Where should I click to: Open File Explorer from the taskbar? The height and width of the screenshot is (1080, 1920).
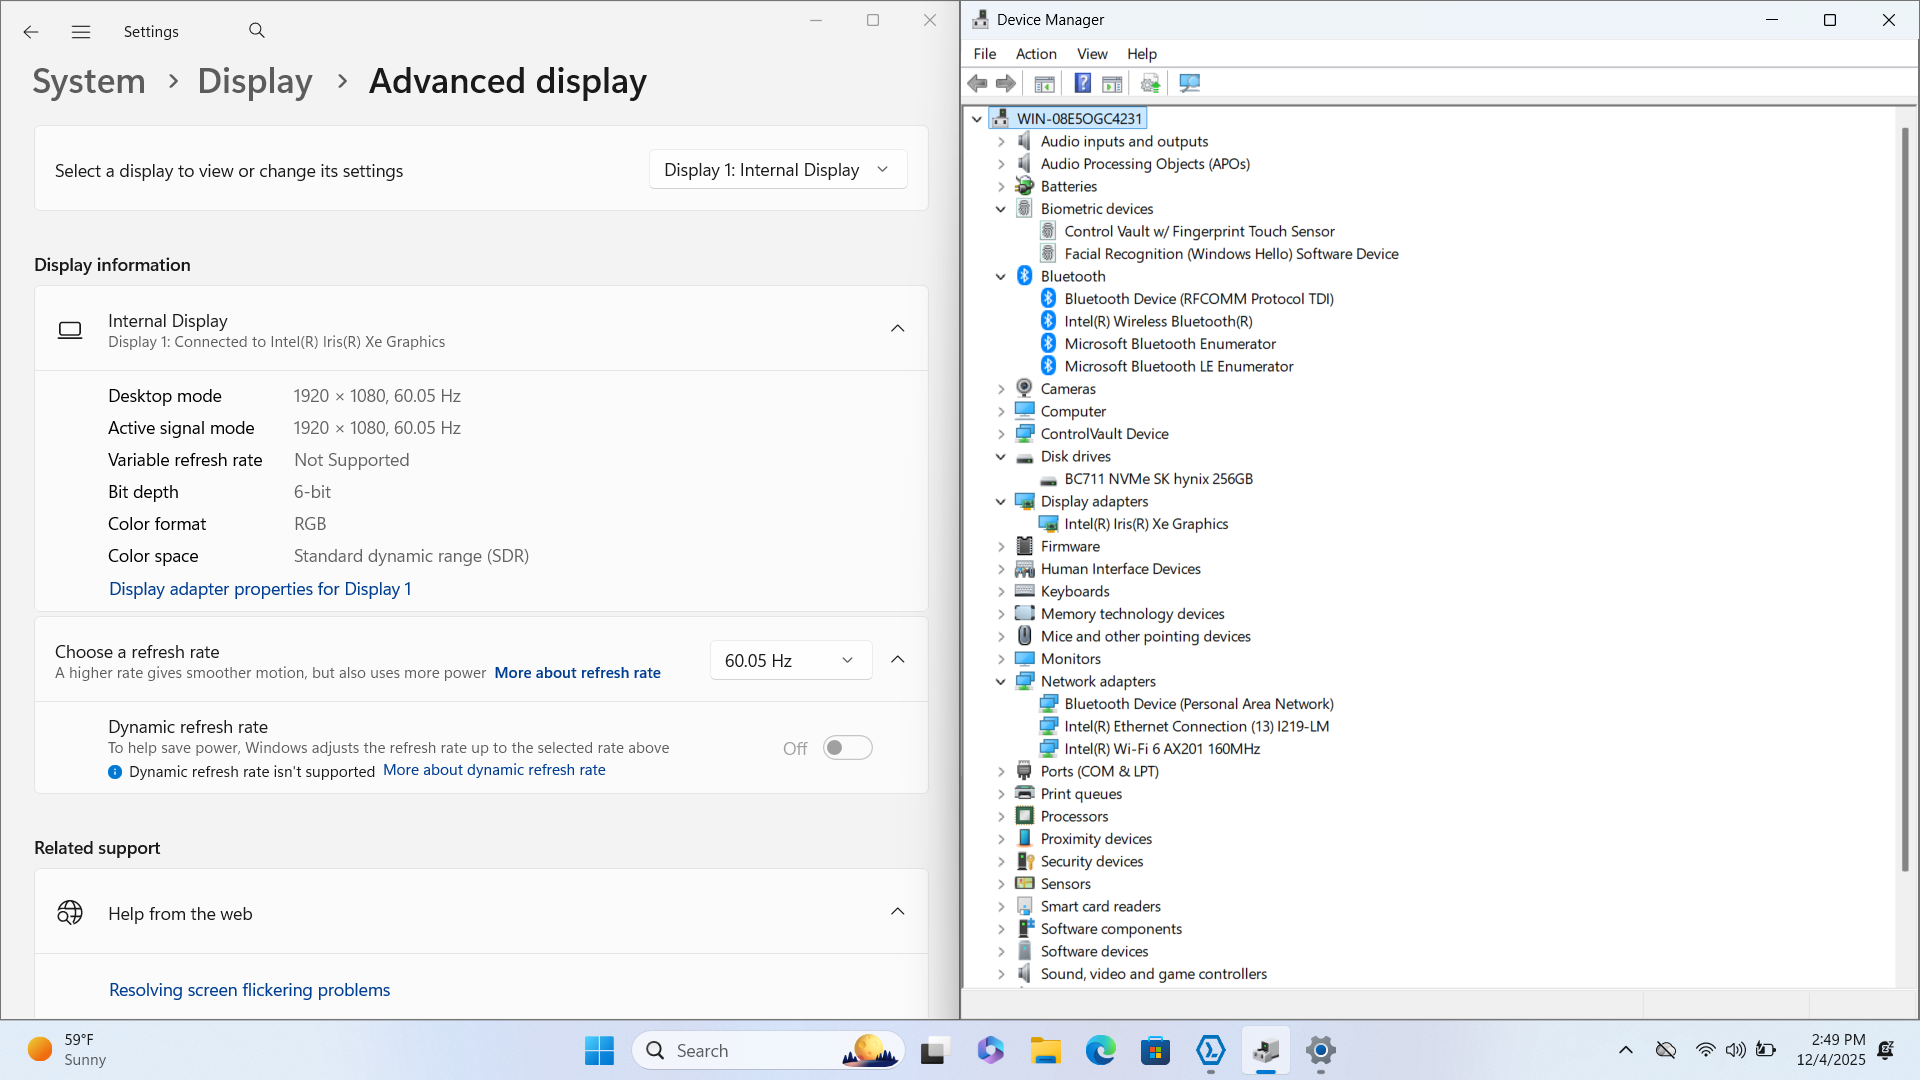pyautogui.click(x=1046, y=1051)
